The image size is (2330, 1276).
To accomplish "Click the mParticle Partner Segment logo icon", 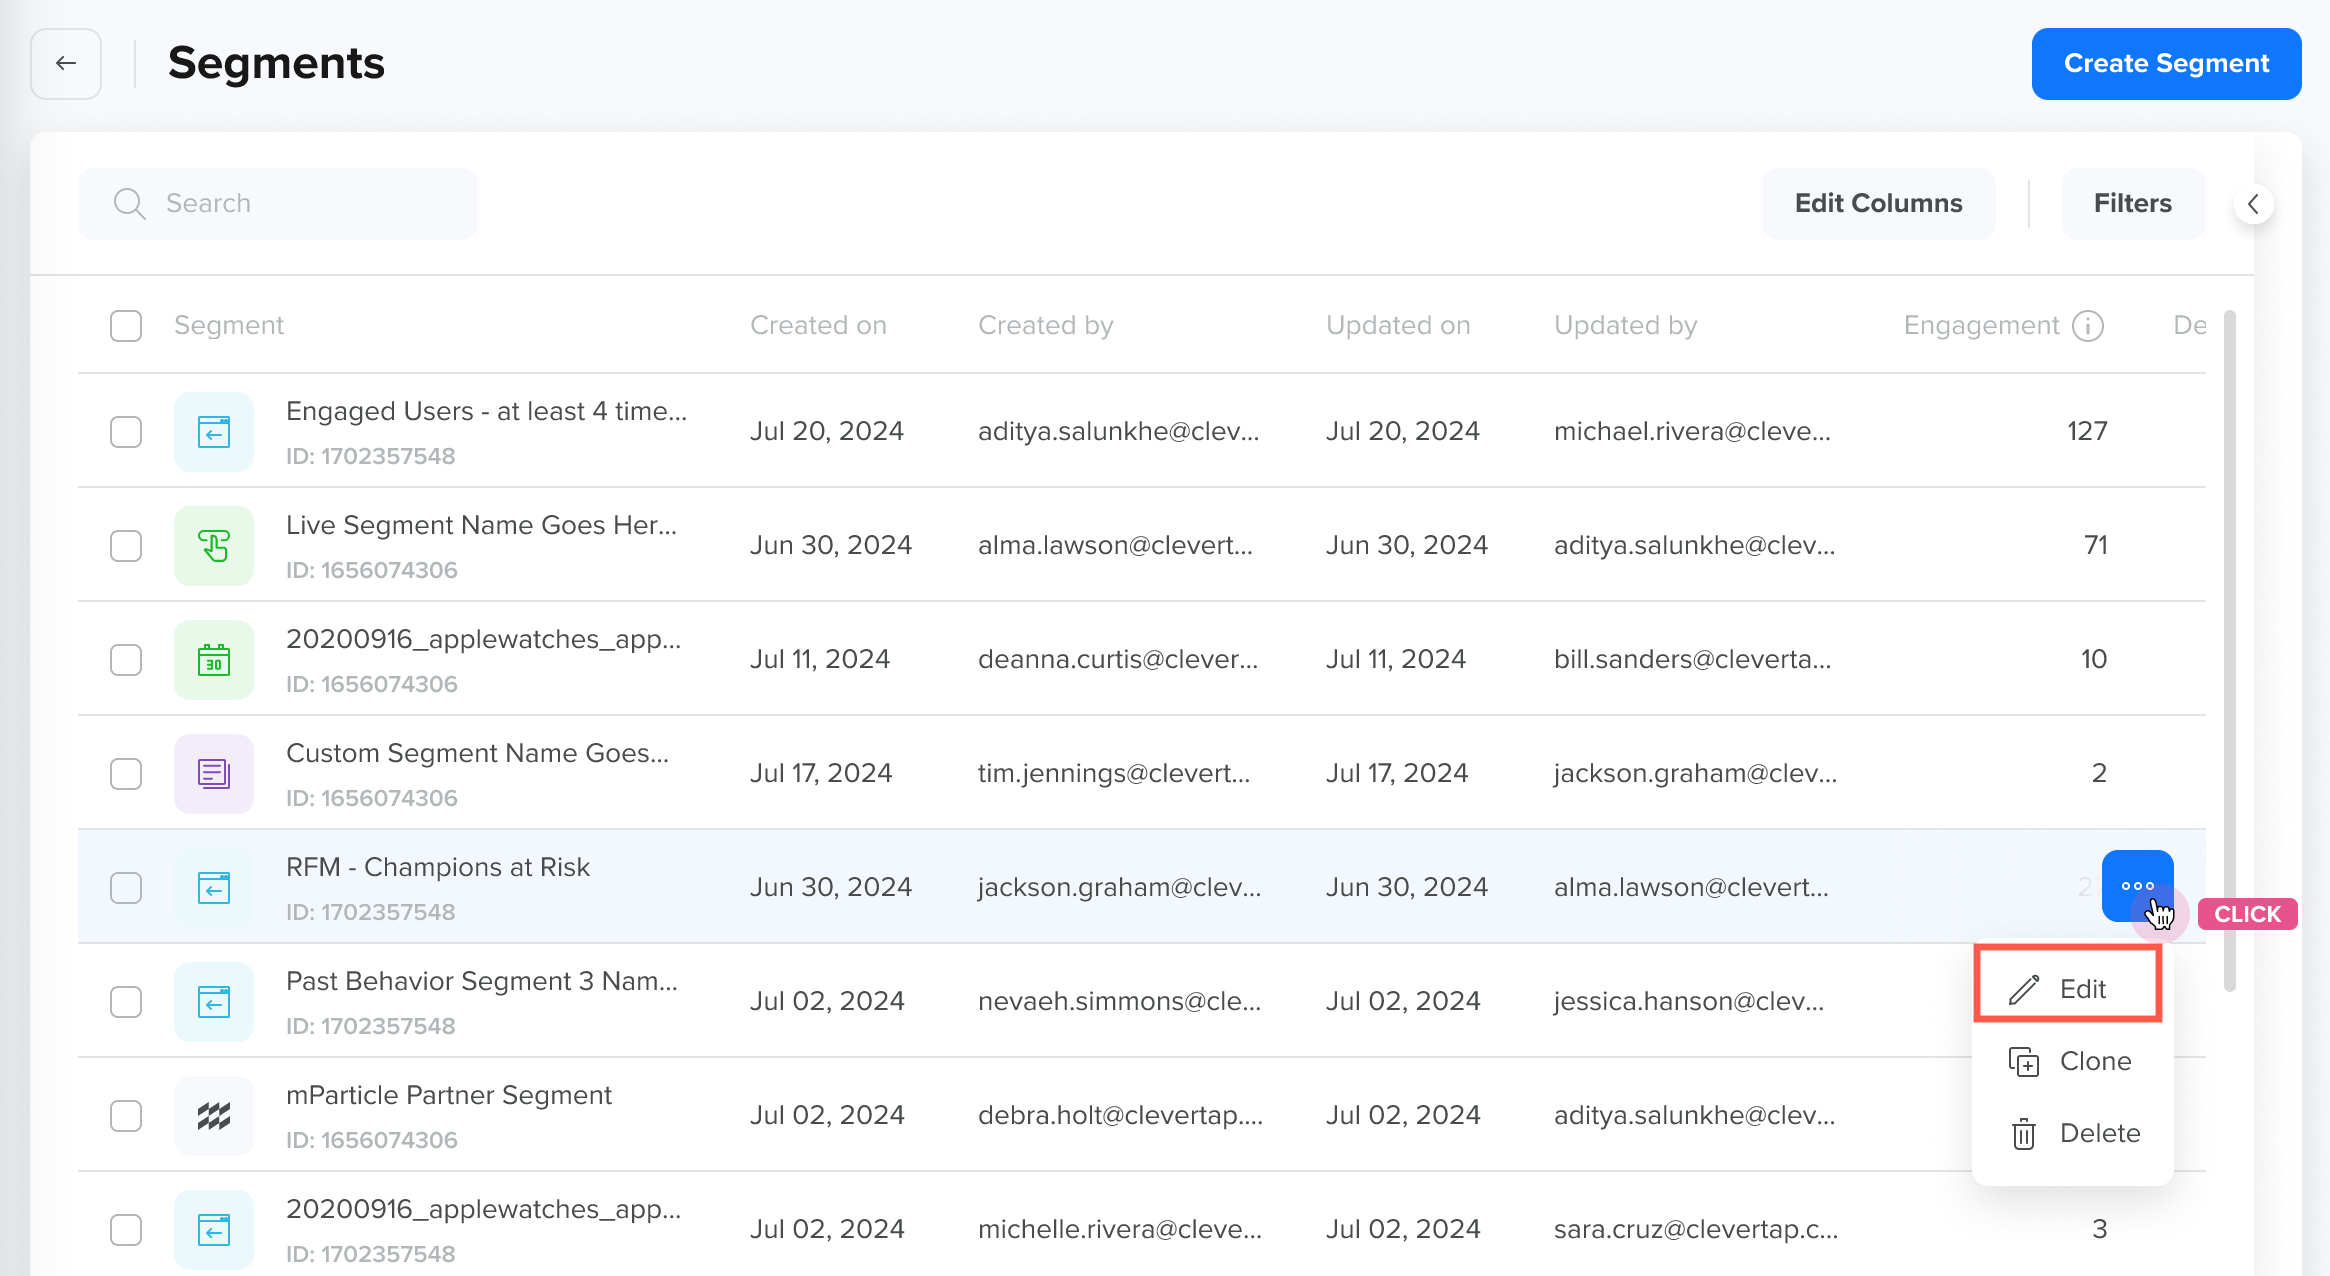I will pos(214,1116).
